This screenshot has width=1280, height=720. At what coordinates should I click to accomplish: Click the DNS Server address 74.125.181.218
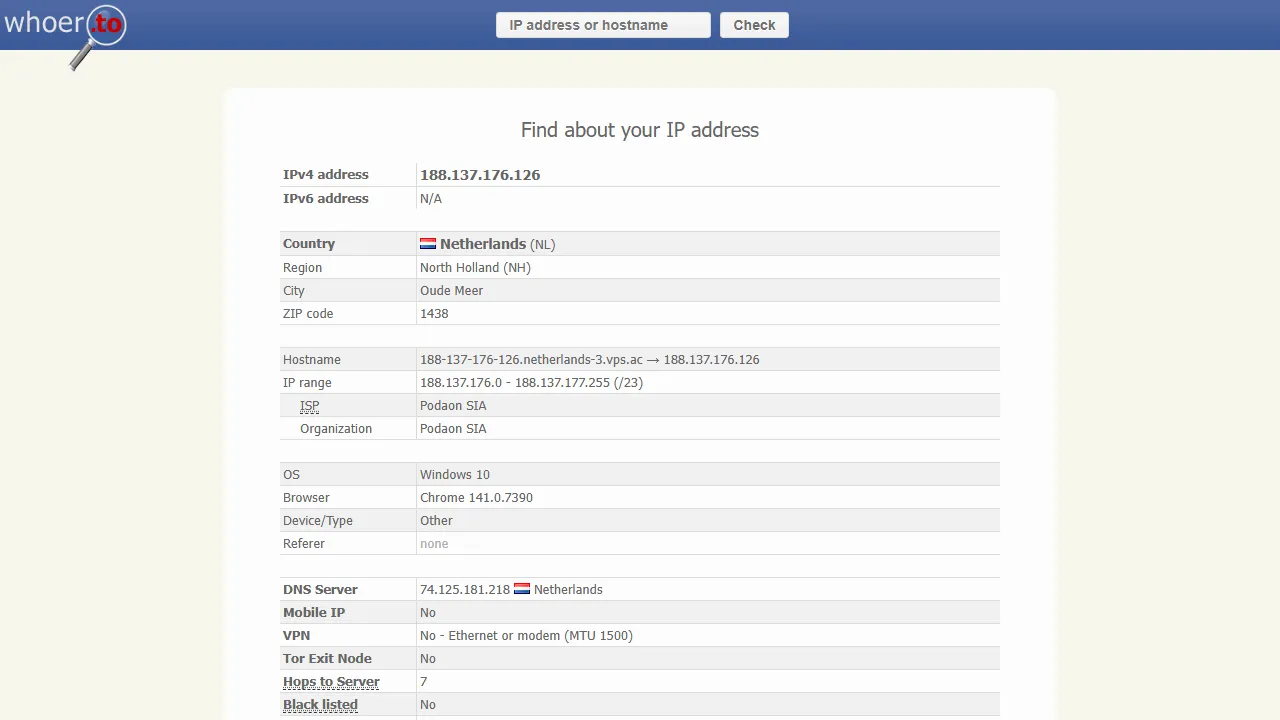464,589
